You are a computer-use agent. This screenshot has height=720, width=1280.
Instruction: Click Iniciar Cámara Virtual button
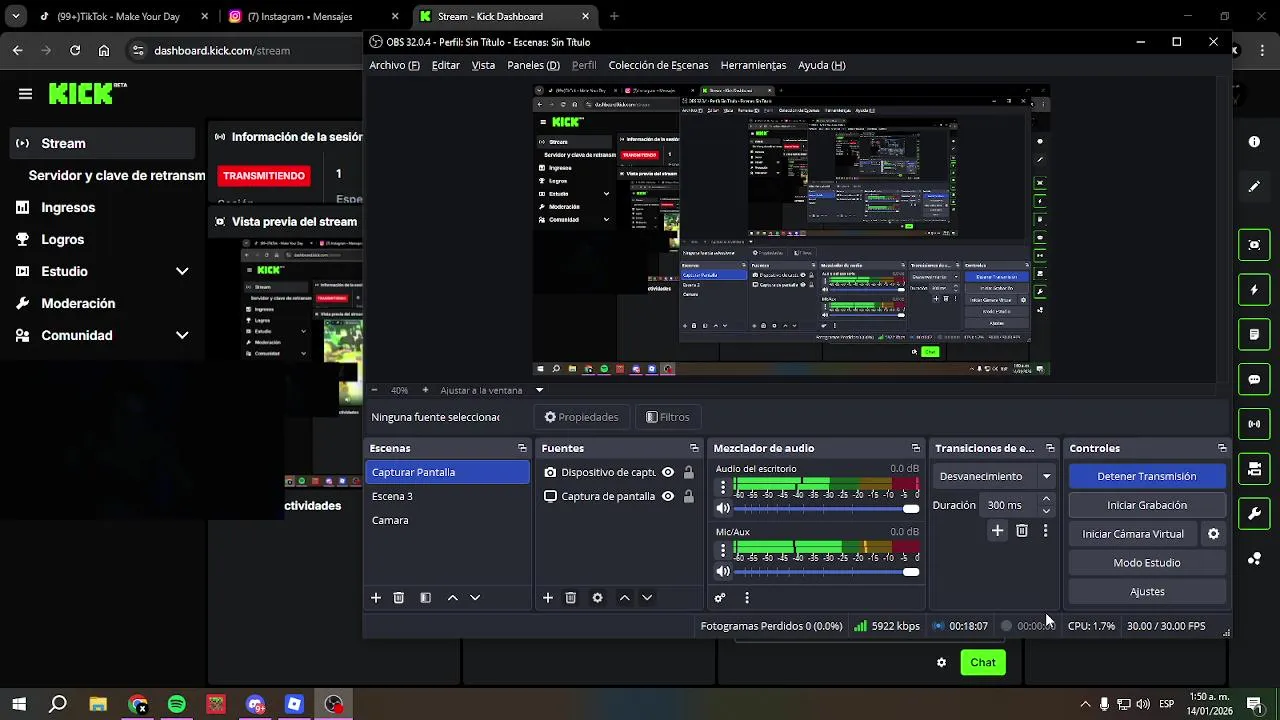(x=1132, y=534)
